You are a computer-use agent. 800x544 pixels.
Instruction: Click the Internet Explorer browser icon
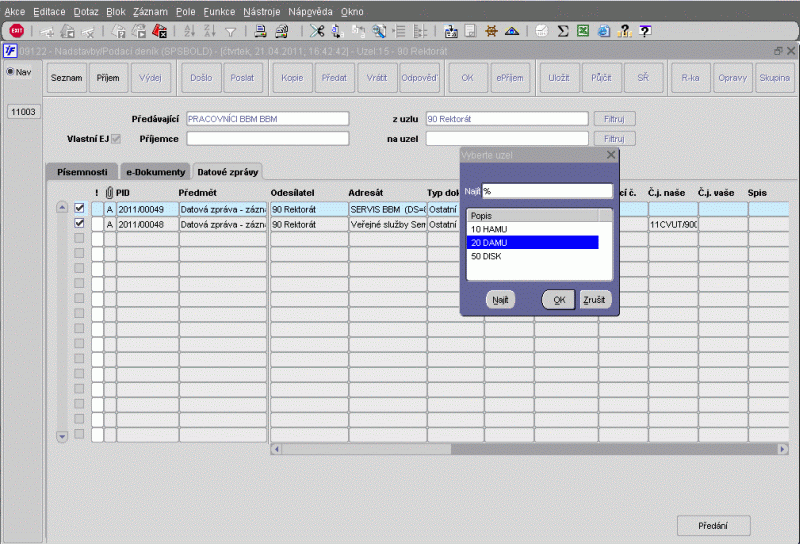[x=604, y=32]
